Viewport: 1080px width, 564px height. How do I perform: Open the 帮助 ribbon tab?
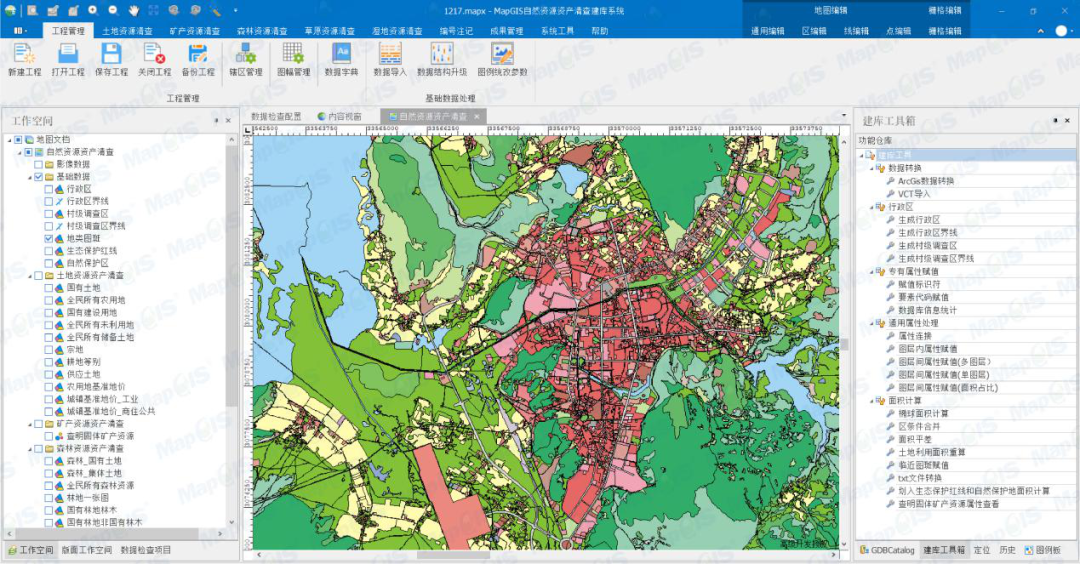point(599,31)
